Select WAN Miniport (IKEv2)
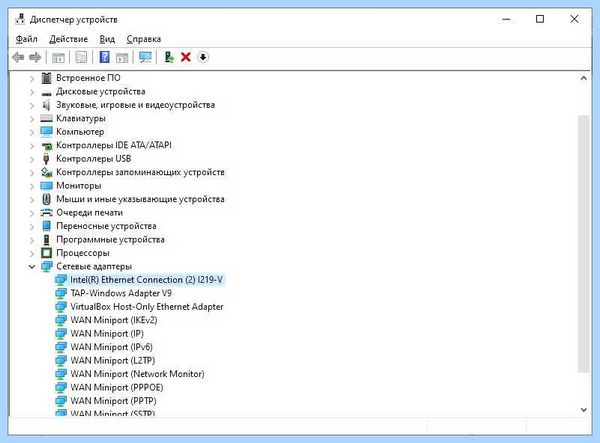The height and width of the screenshot is (443, 600). 114,320
